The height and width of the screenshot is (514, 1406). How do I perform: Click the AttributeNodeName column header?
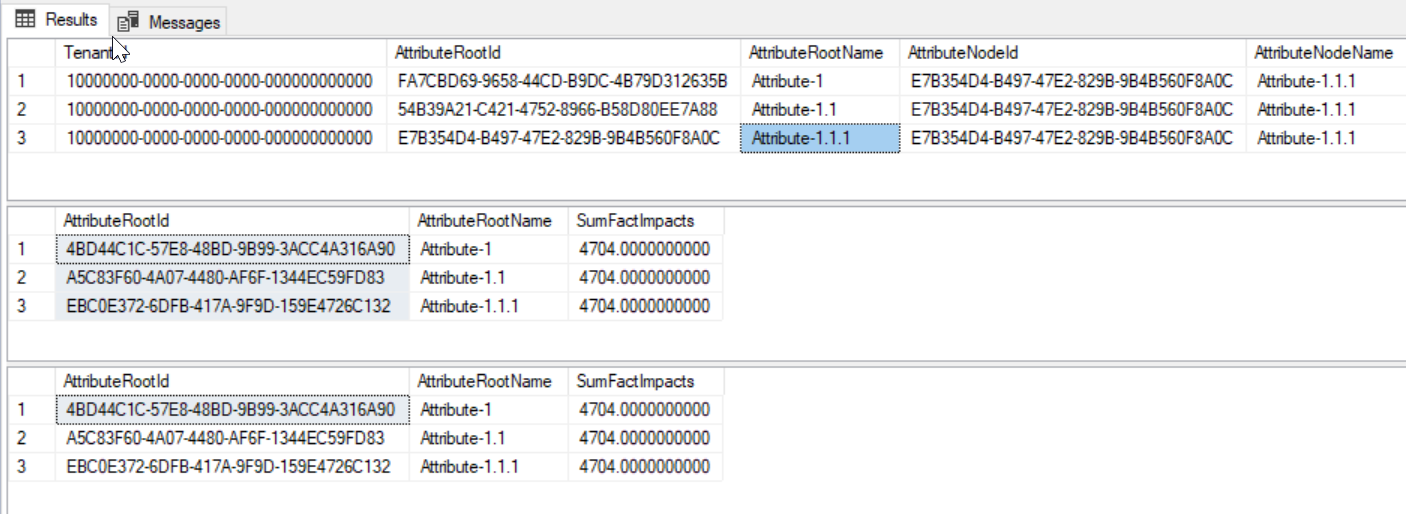tap(1323, 53)
